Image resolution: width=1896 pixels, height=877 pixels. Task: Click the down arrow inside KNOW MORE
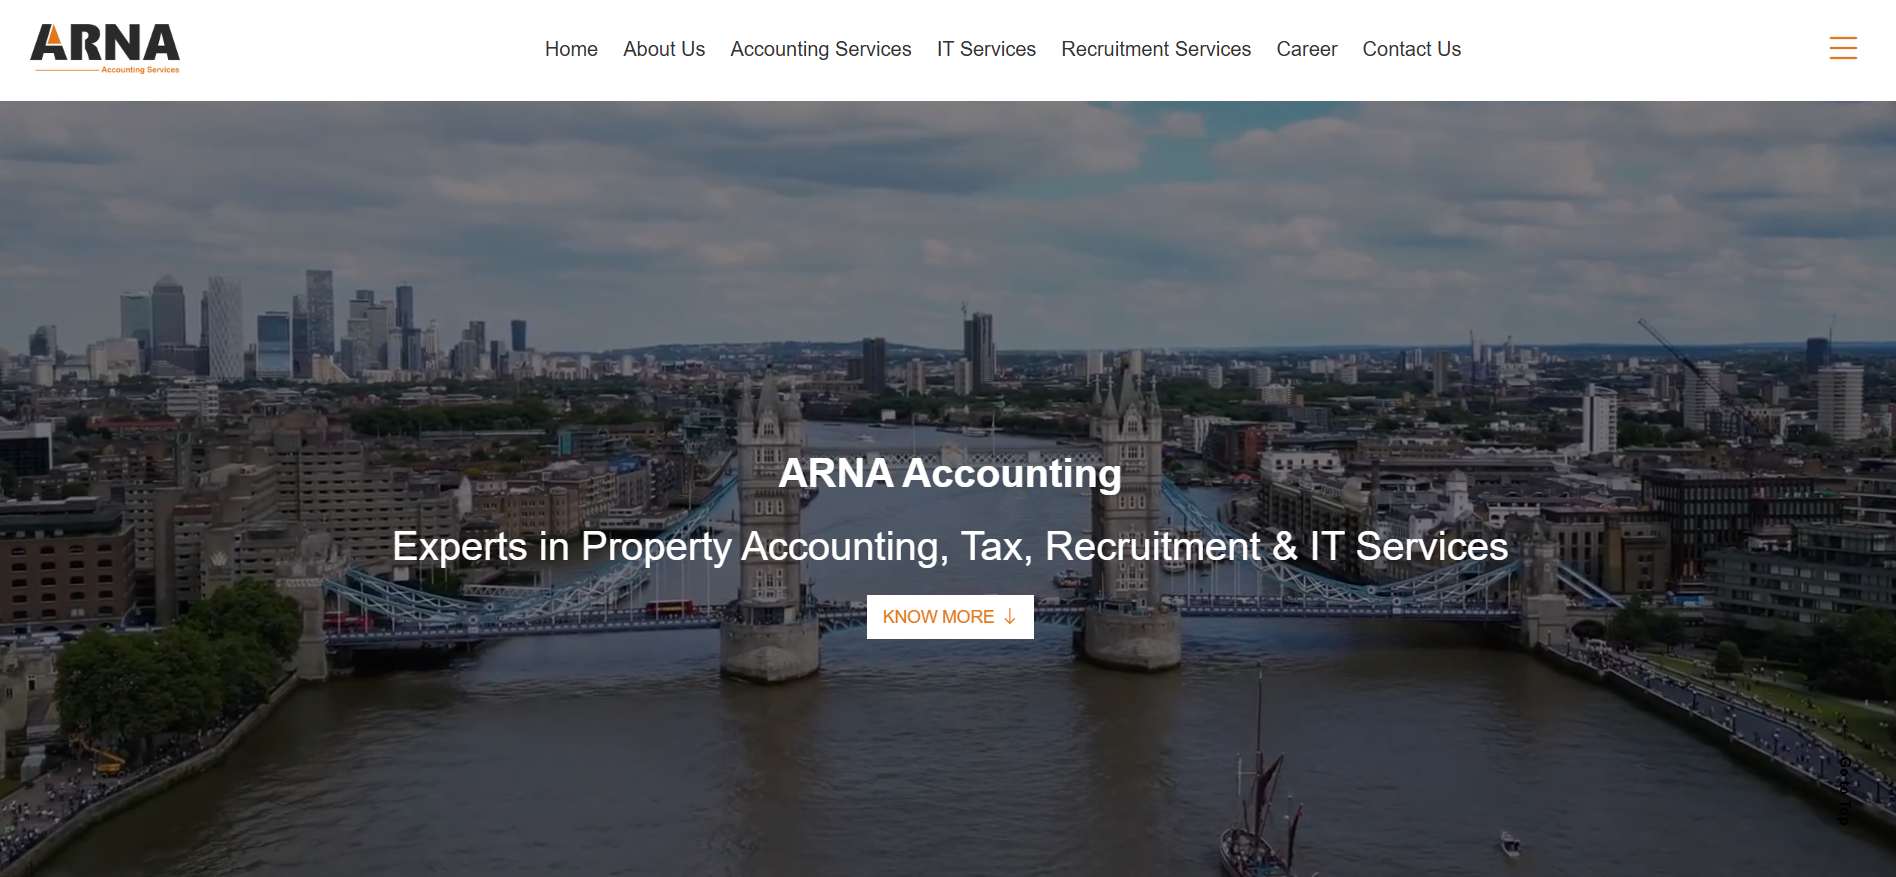pyautogui.click(x=1010, y=617)
